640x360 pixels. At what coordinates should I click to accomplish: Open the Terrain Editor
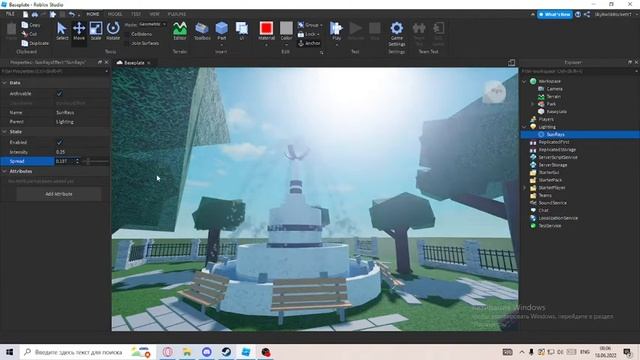pyautogui.click(x=180, y=31)
